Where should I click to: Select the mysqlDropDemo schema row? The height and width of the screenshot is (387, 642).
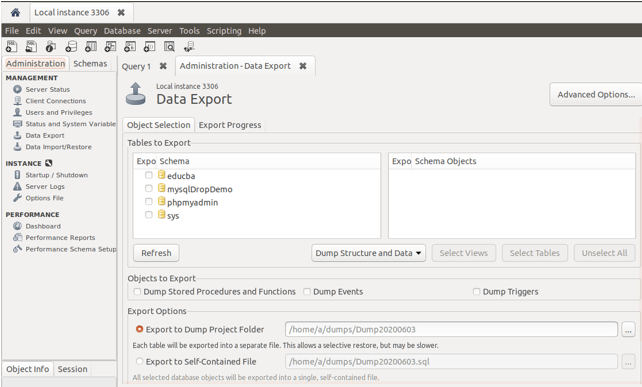pos(257,189)
